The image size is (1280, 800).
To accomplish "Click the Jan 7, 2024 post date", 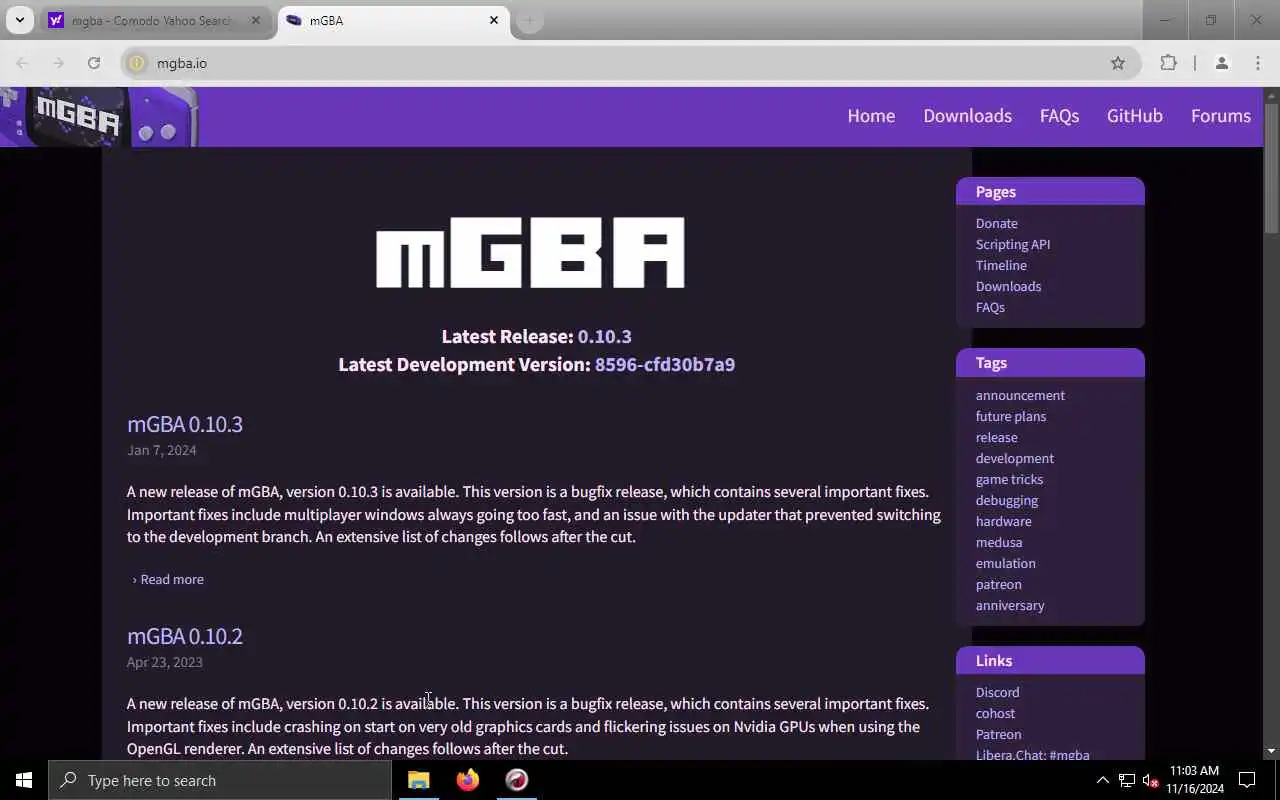I will pyautogui.click(x=161, y=450).
